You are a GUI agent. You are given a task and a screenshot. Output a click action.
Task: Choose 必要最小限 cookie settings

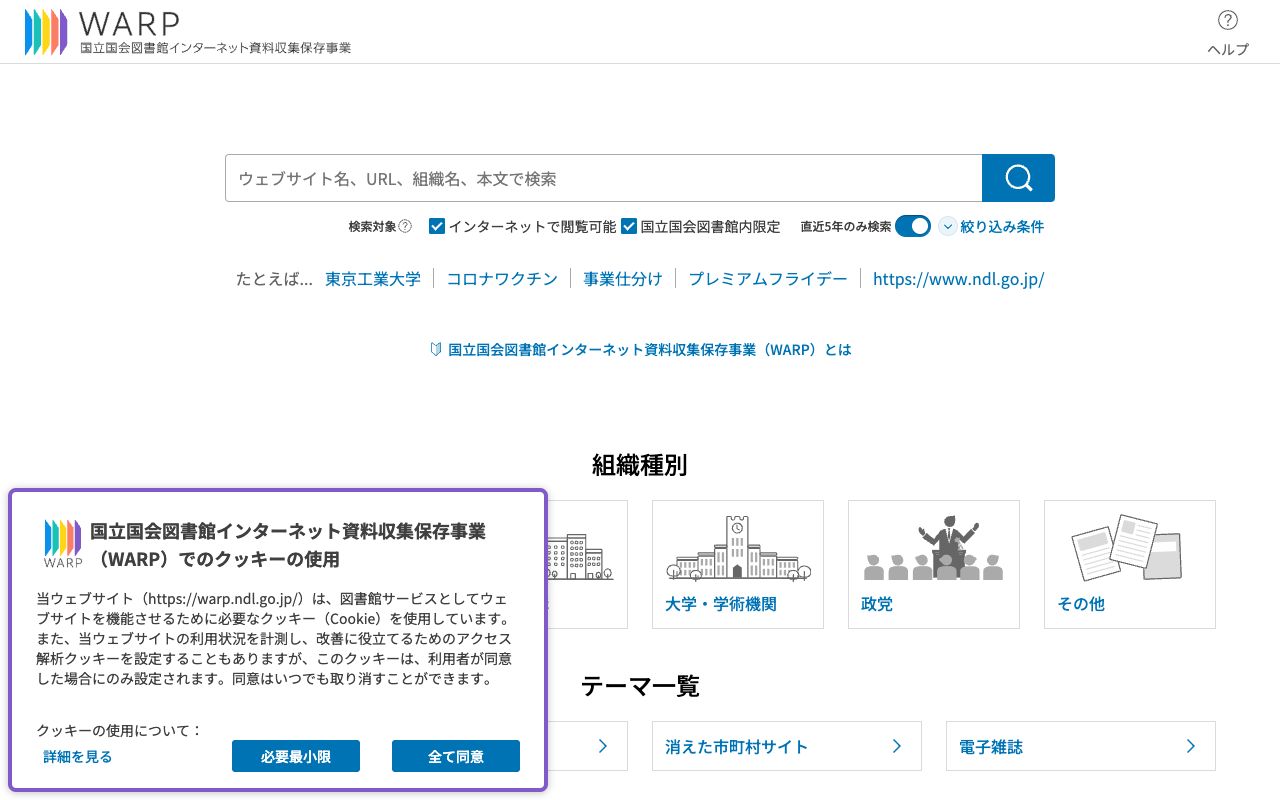tap(295, 756)
